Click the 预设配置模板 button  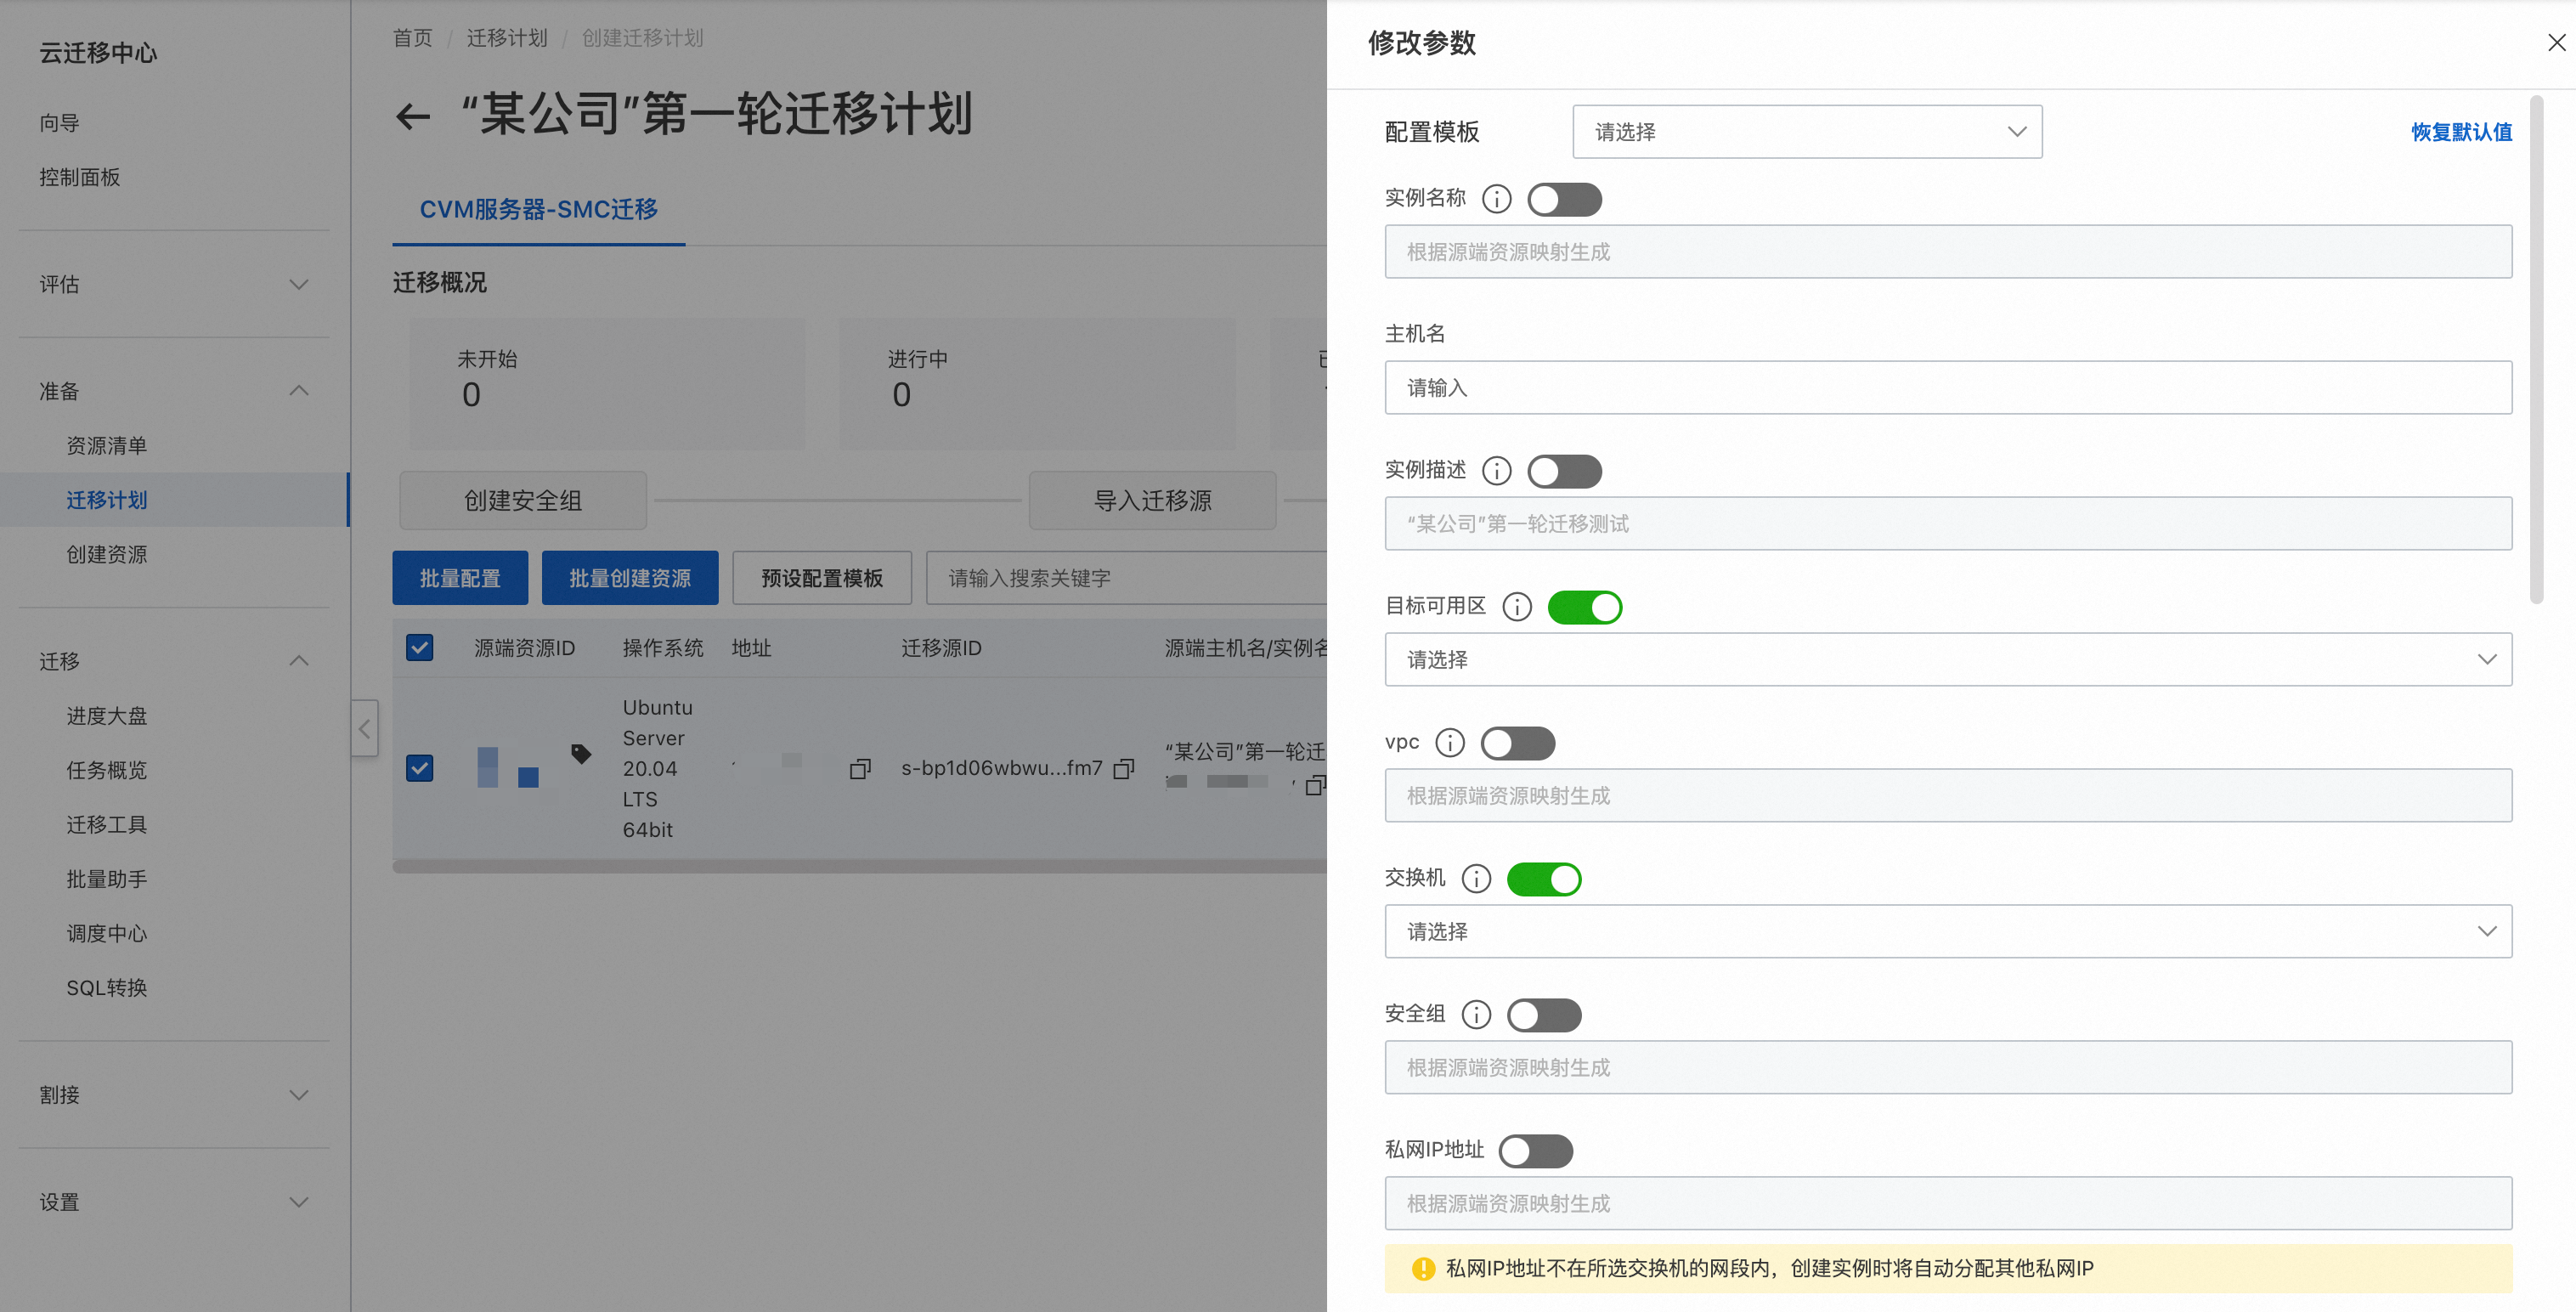point(822,578)
